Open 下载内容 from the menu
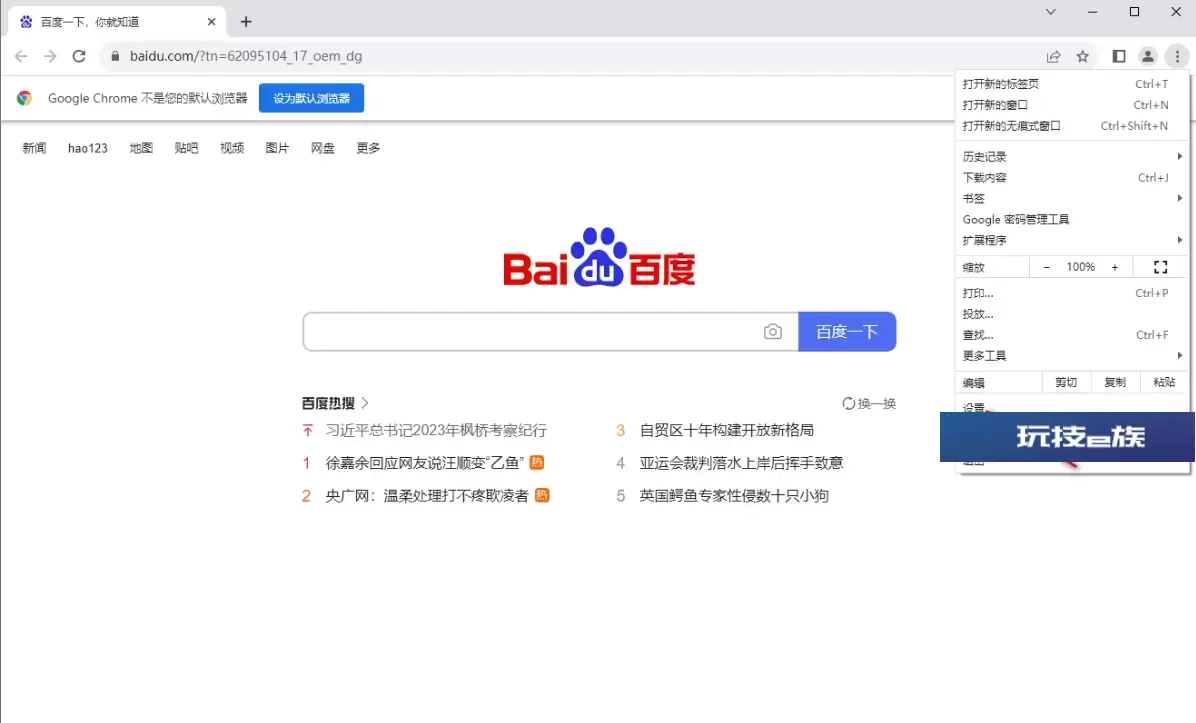The width and height of the screenshot is (1196, 723). click(x=1072, y=178)
